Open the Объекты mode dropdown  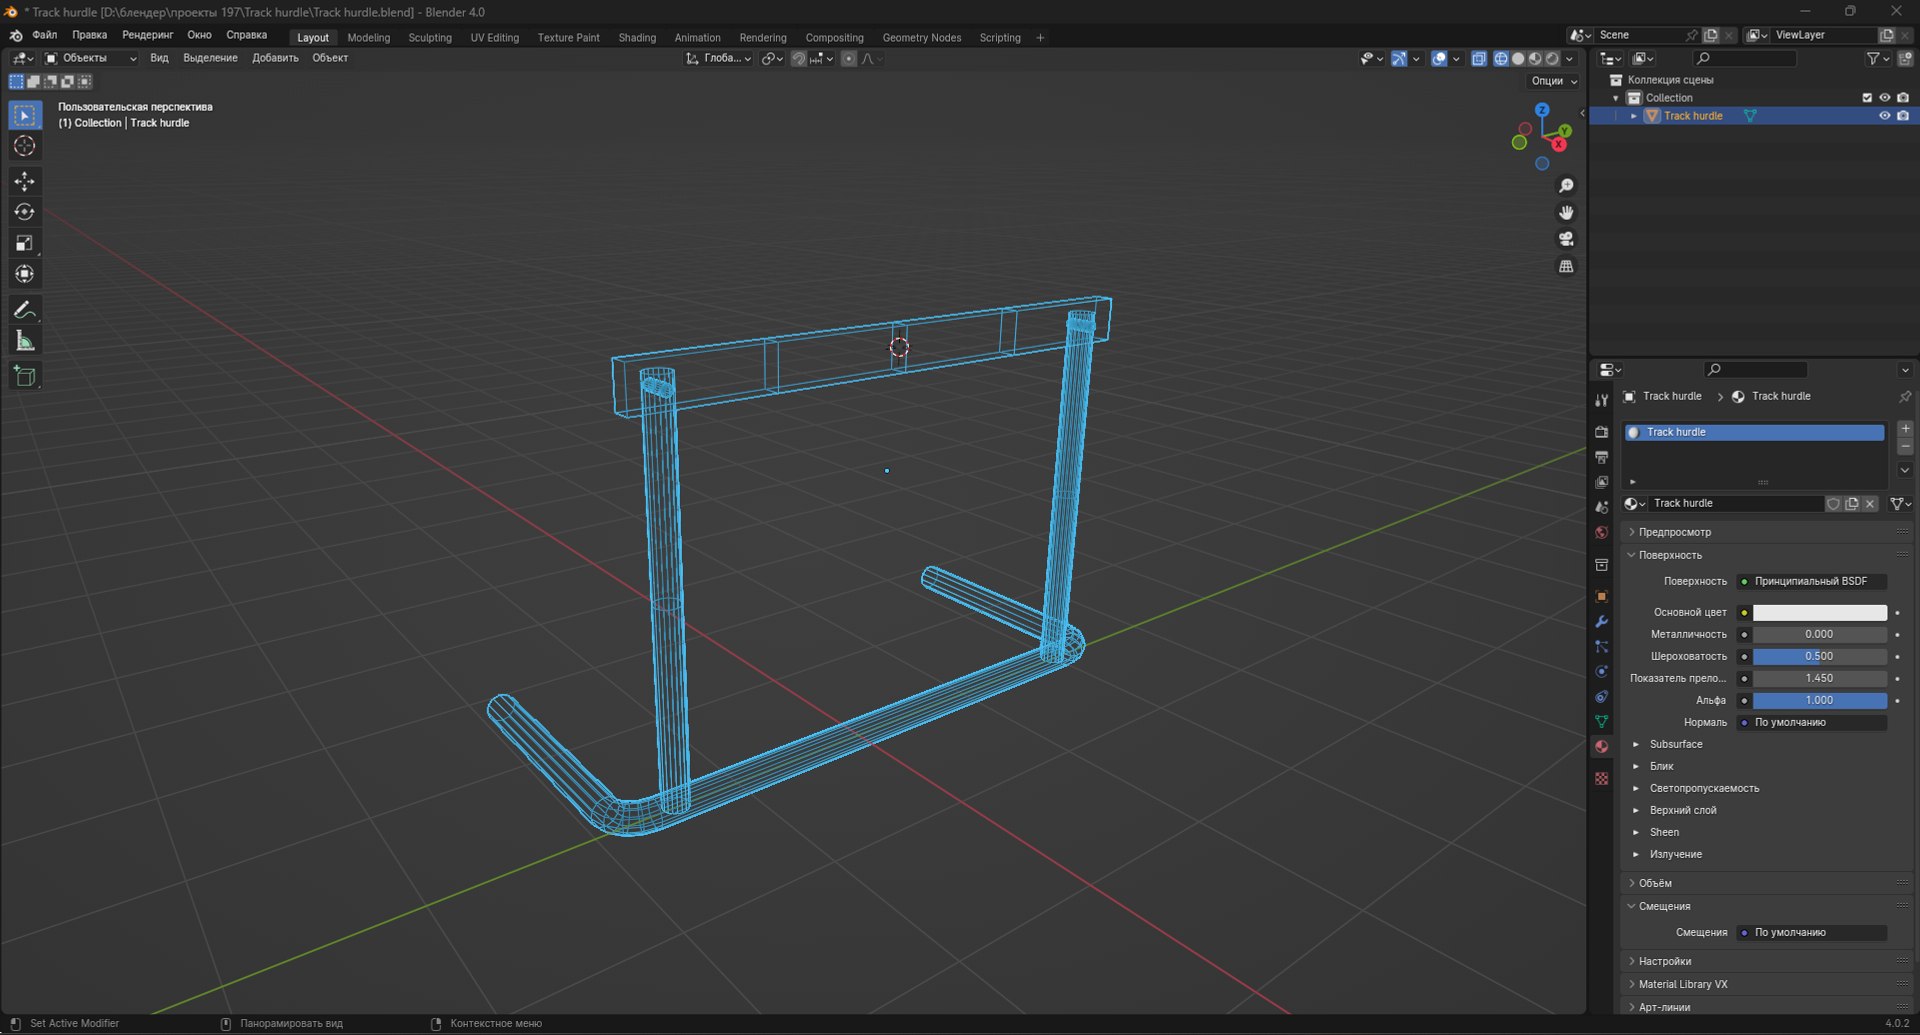(90, 58)
